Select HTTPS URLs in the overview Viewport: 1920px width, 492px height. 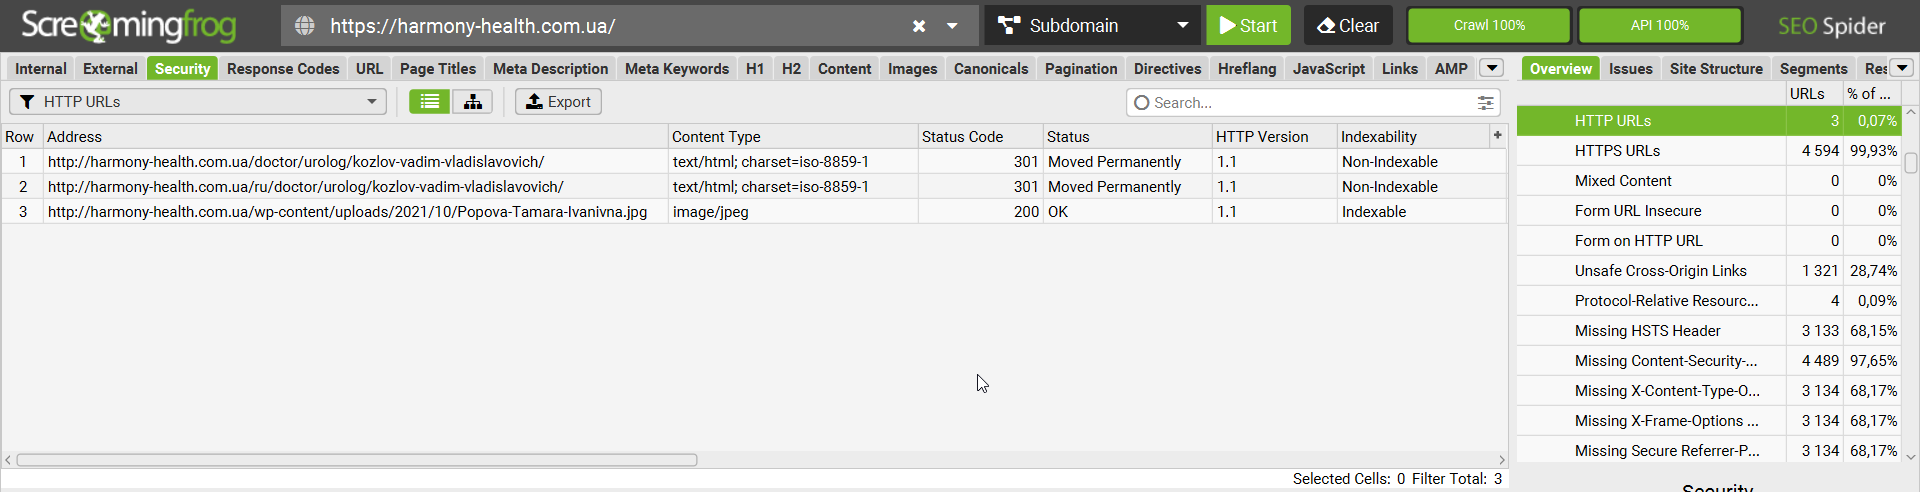click(1708, 150)
